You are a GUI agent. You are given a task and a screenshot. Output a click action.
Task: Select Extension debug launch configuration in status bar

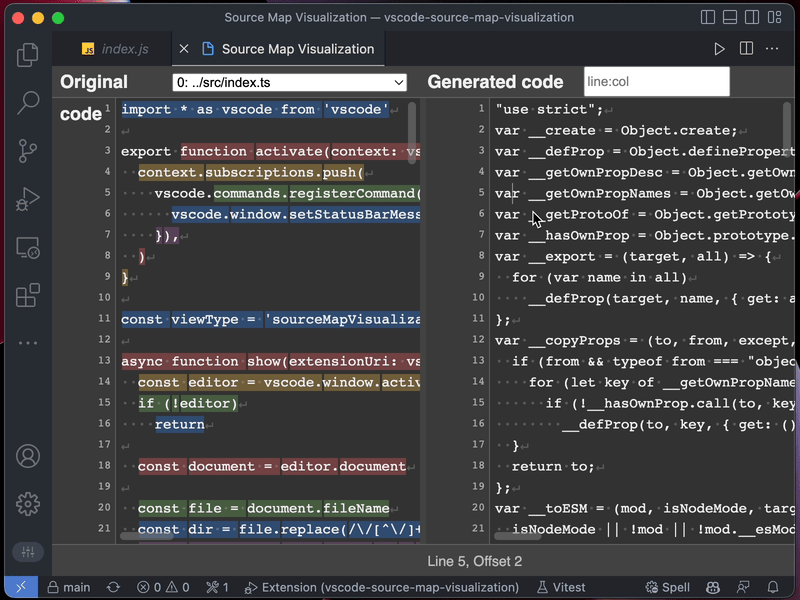click(x=382, y=587)
